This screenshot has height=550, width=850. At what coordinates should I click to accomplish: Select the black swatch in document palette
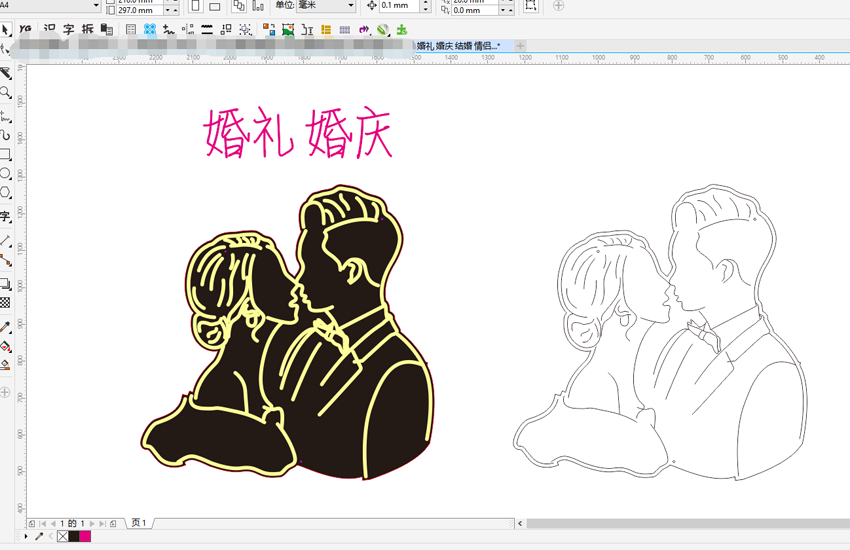point(74,536)
